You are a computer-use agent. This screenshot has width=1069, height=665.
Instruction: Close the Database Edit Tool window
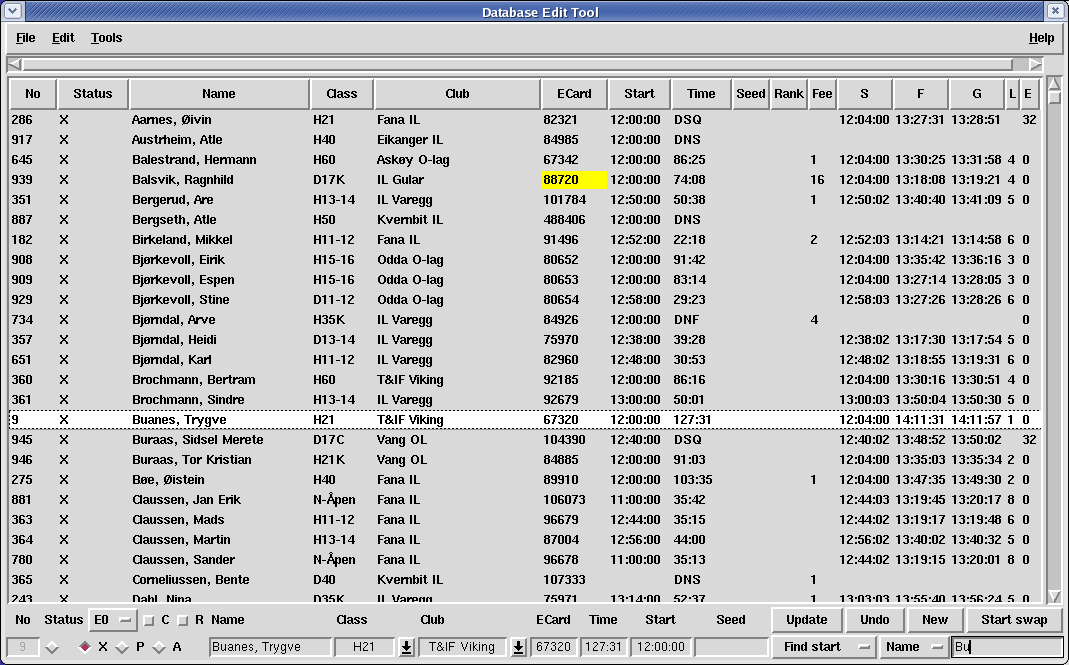coord(1056,12)
